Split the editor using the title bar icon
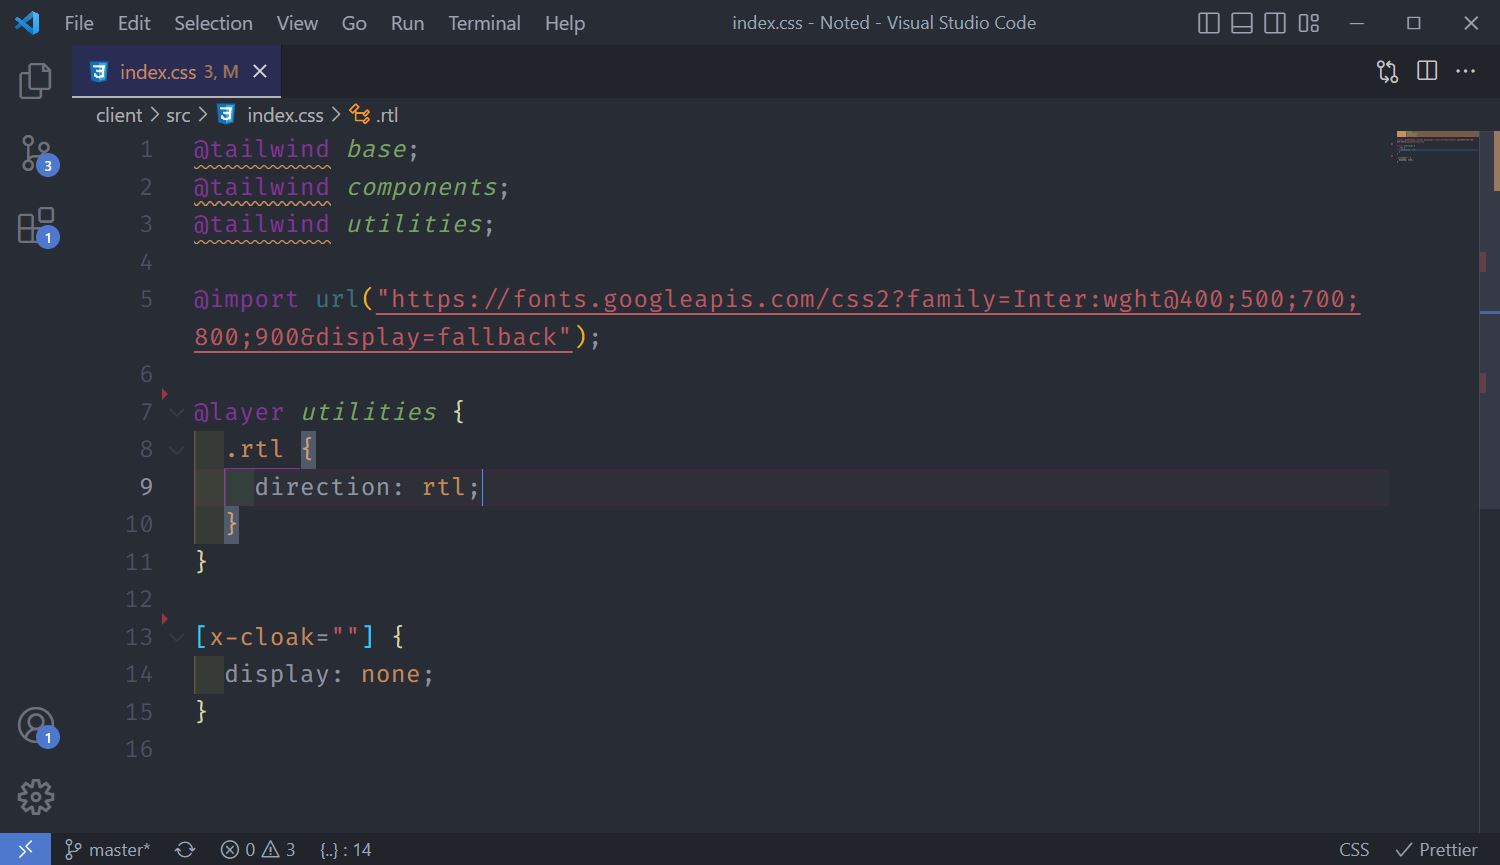The width and height of the screenshot is (1500, 865). point(1426,71)
